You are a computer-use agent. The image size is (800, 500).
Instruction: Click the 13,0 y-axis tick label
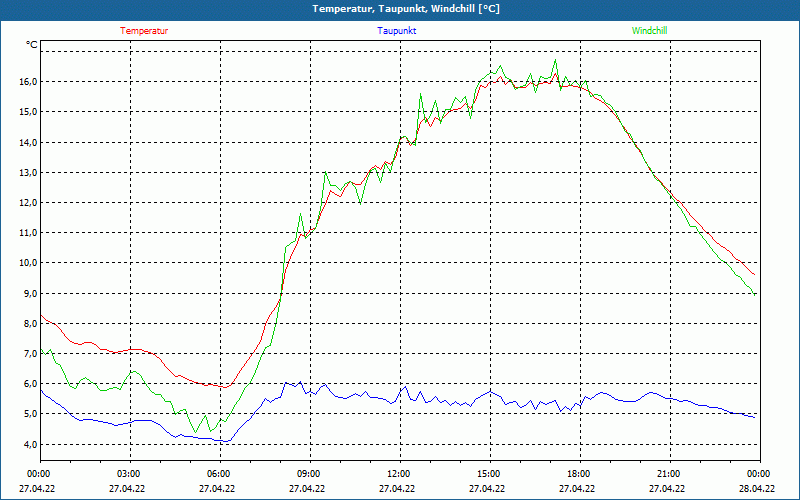27,172
